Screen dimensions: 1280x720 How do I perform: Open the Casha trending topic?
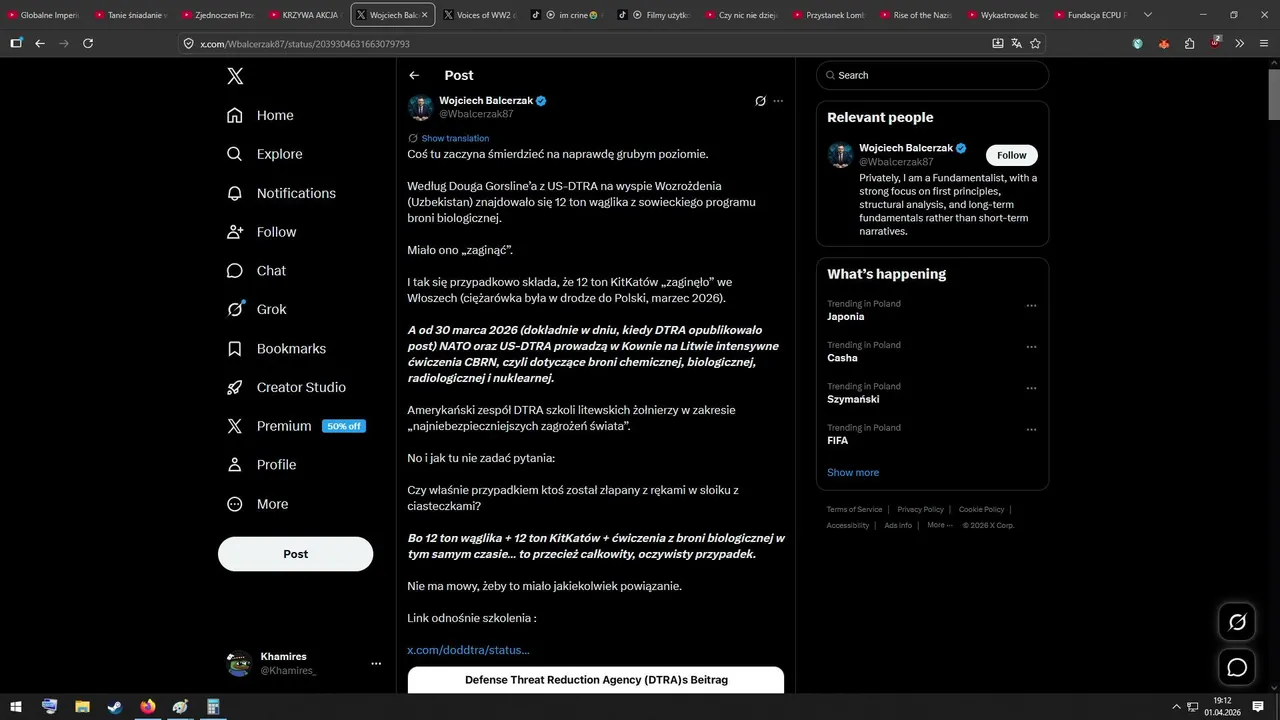(x=842, y=358)
